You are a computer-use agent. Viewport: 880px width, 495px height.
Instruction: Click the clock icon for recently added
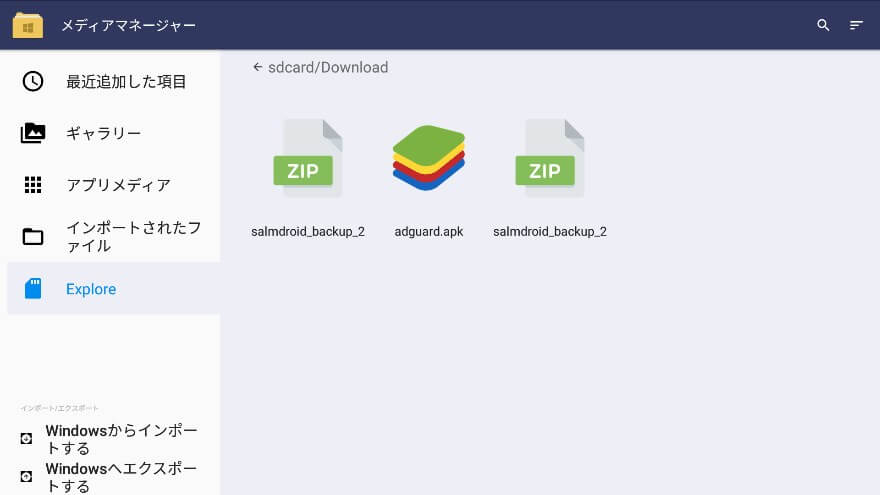pos(33,81)
